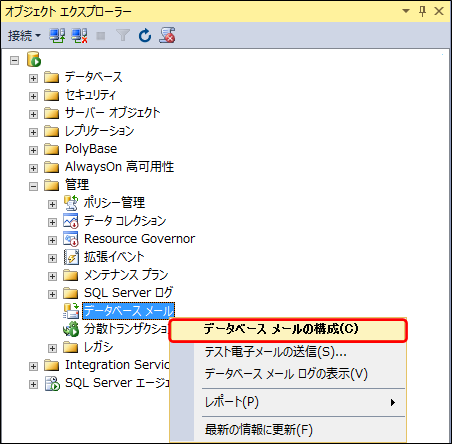Choose データベース メールの構成(C) menu item
Image resolution: width=452 pixels, height=444 pixels.
click(x=288, y=330)
